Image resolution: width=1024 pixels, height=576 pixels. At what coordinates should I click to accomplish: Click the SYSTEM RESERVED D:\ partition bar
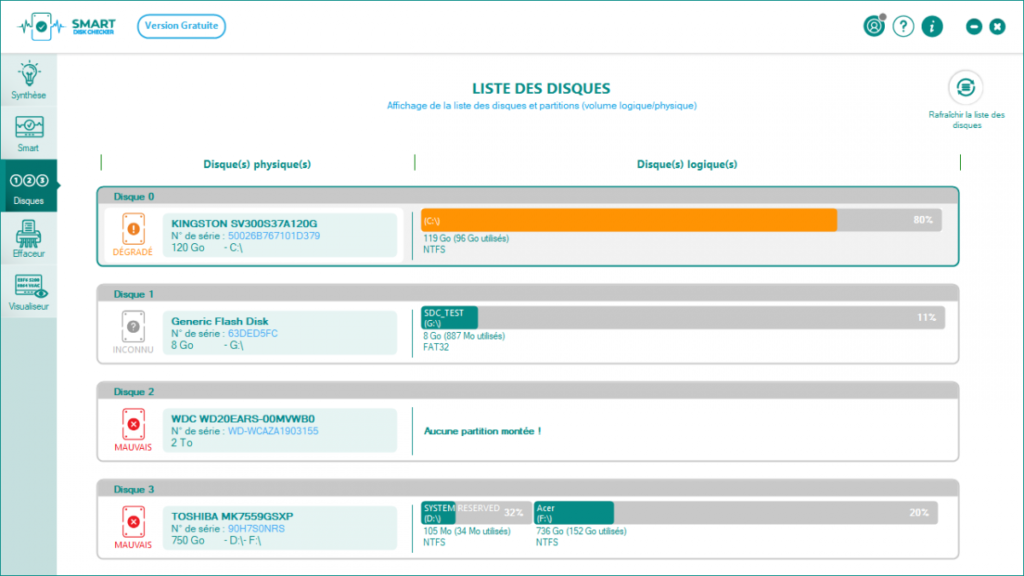click(476, 513)
